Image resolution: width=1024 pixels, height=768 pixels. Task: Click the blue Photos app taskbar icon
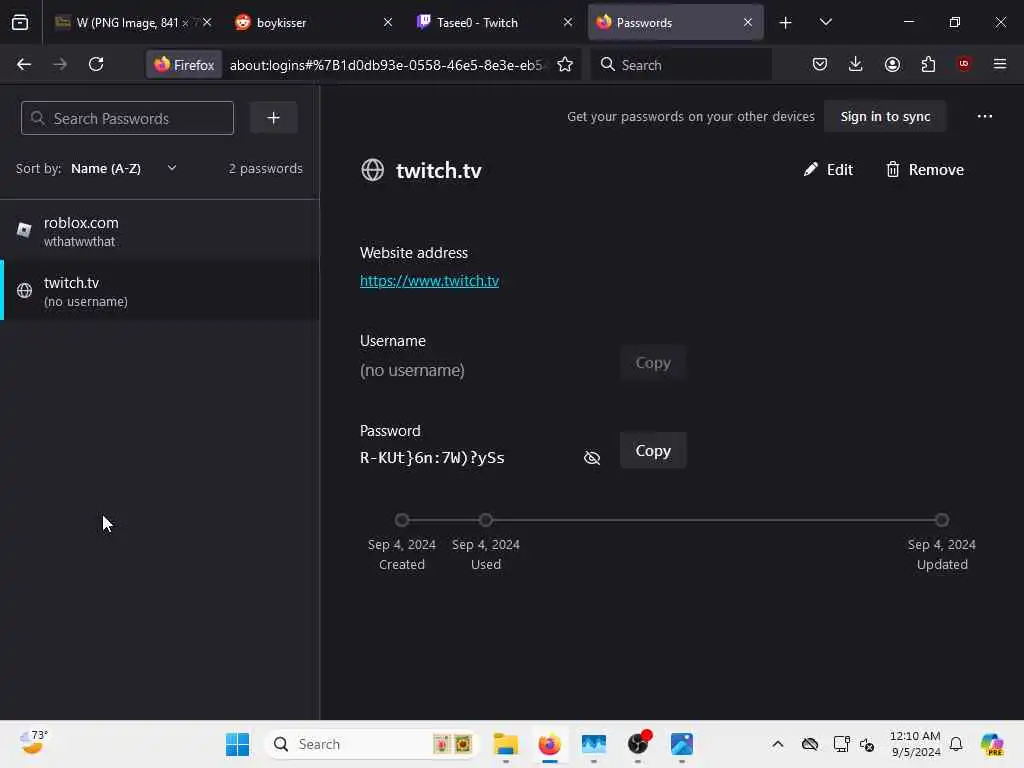pyautogui.click(x=681, y=744)
